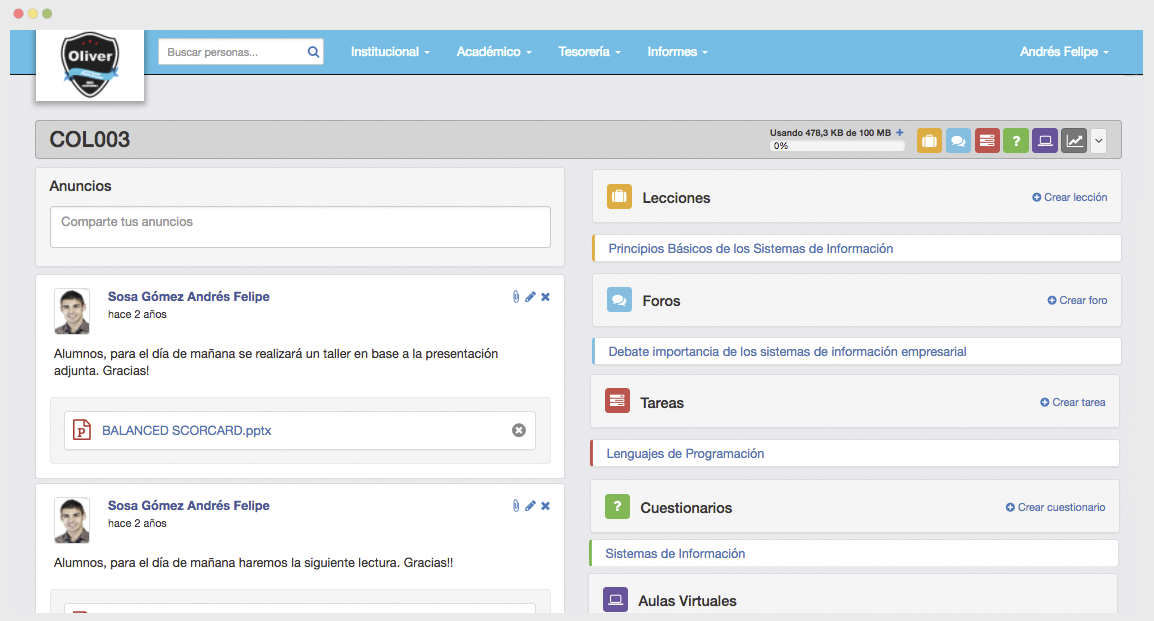Remove the BALANCED SCORCARD.pptx attachment
This screenshot has width=1154, height=621.
point(519,430)
